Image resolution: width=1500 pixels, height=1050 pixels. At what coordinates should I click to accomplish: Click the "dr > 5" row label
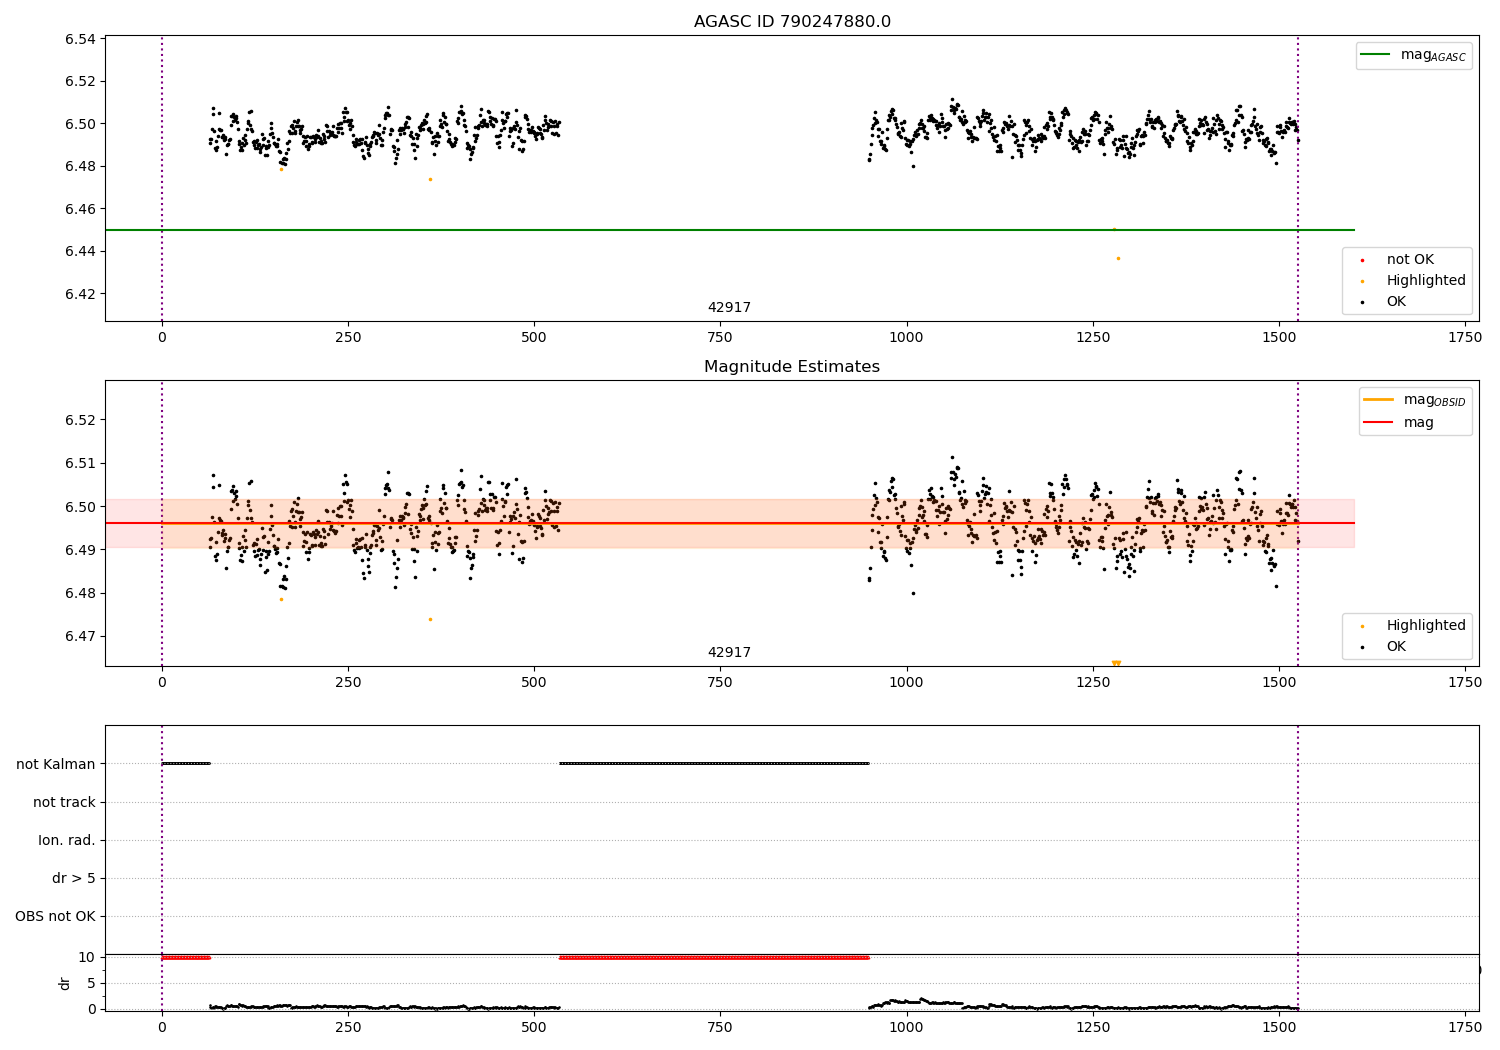pos(74,879)
